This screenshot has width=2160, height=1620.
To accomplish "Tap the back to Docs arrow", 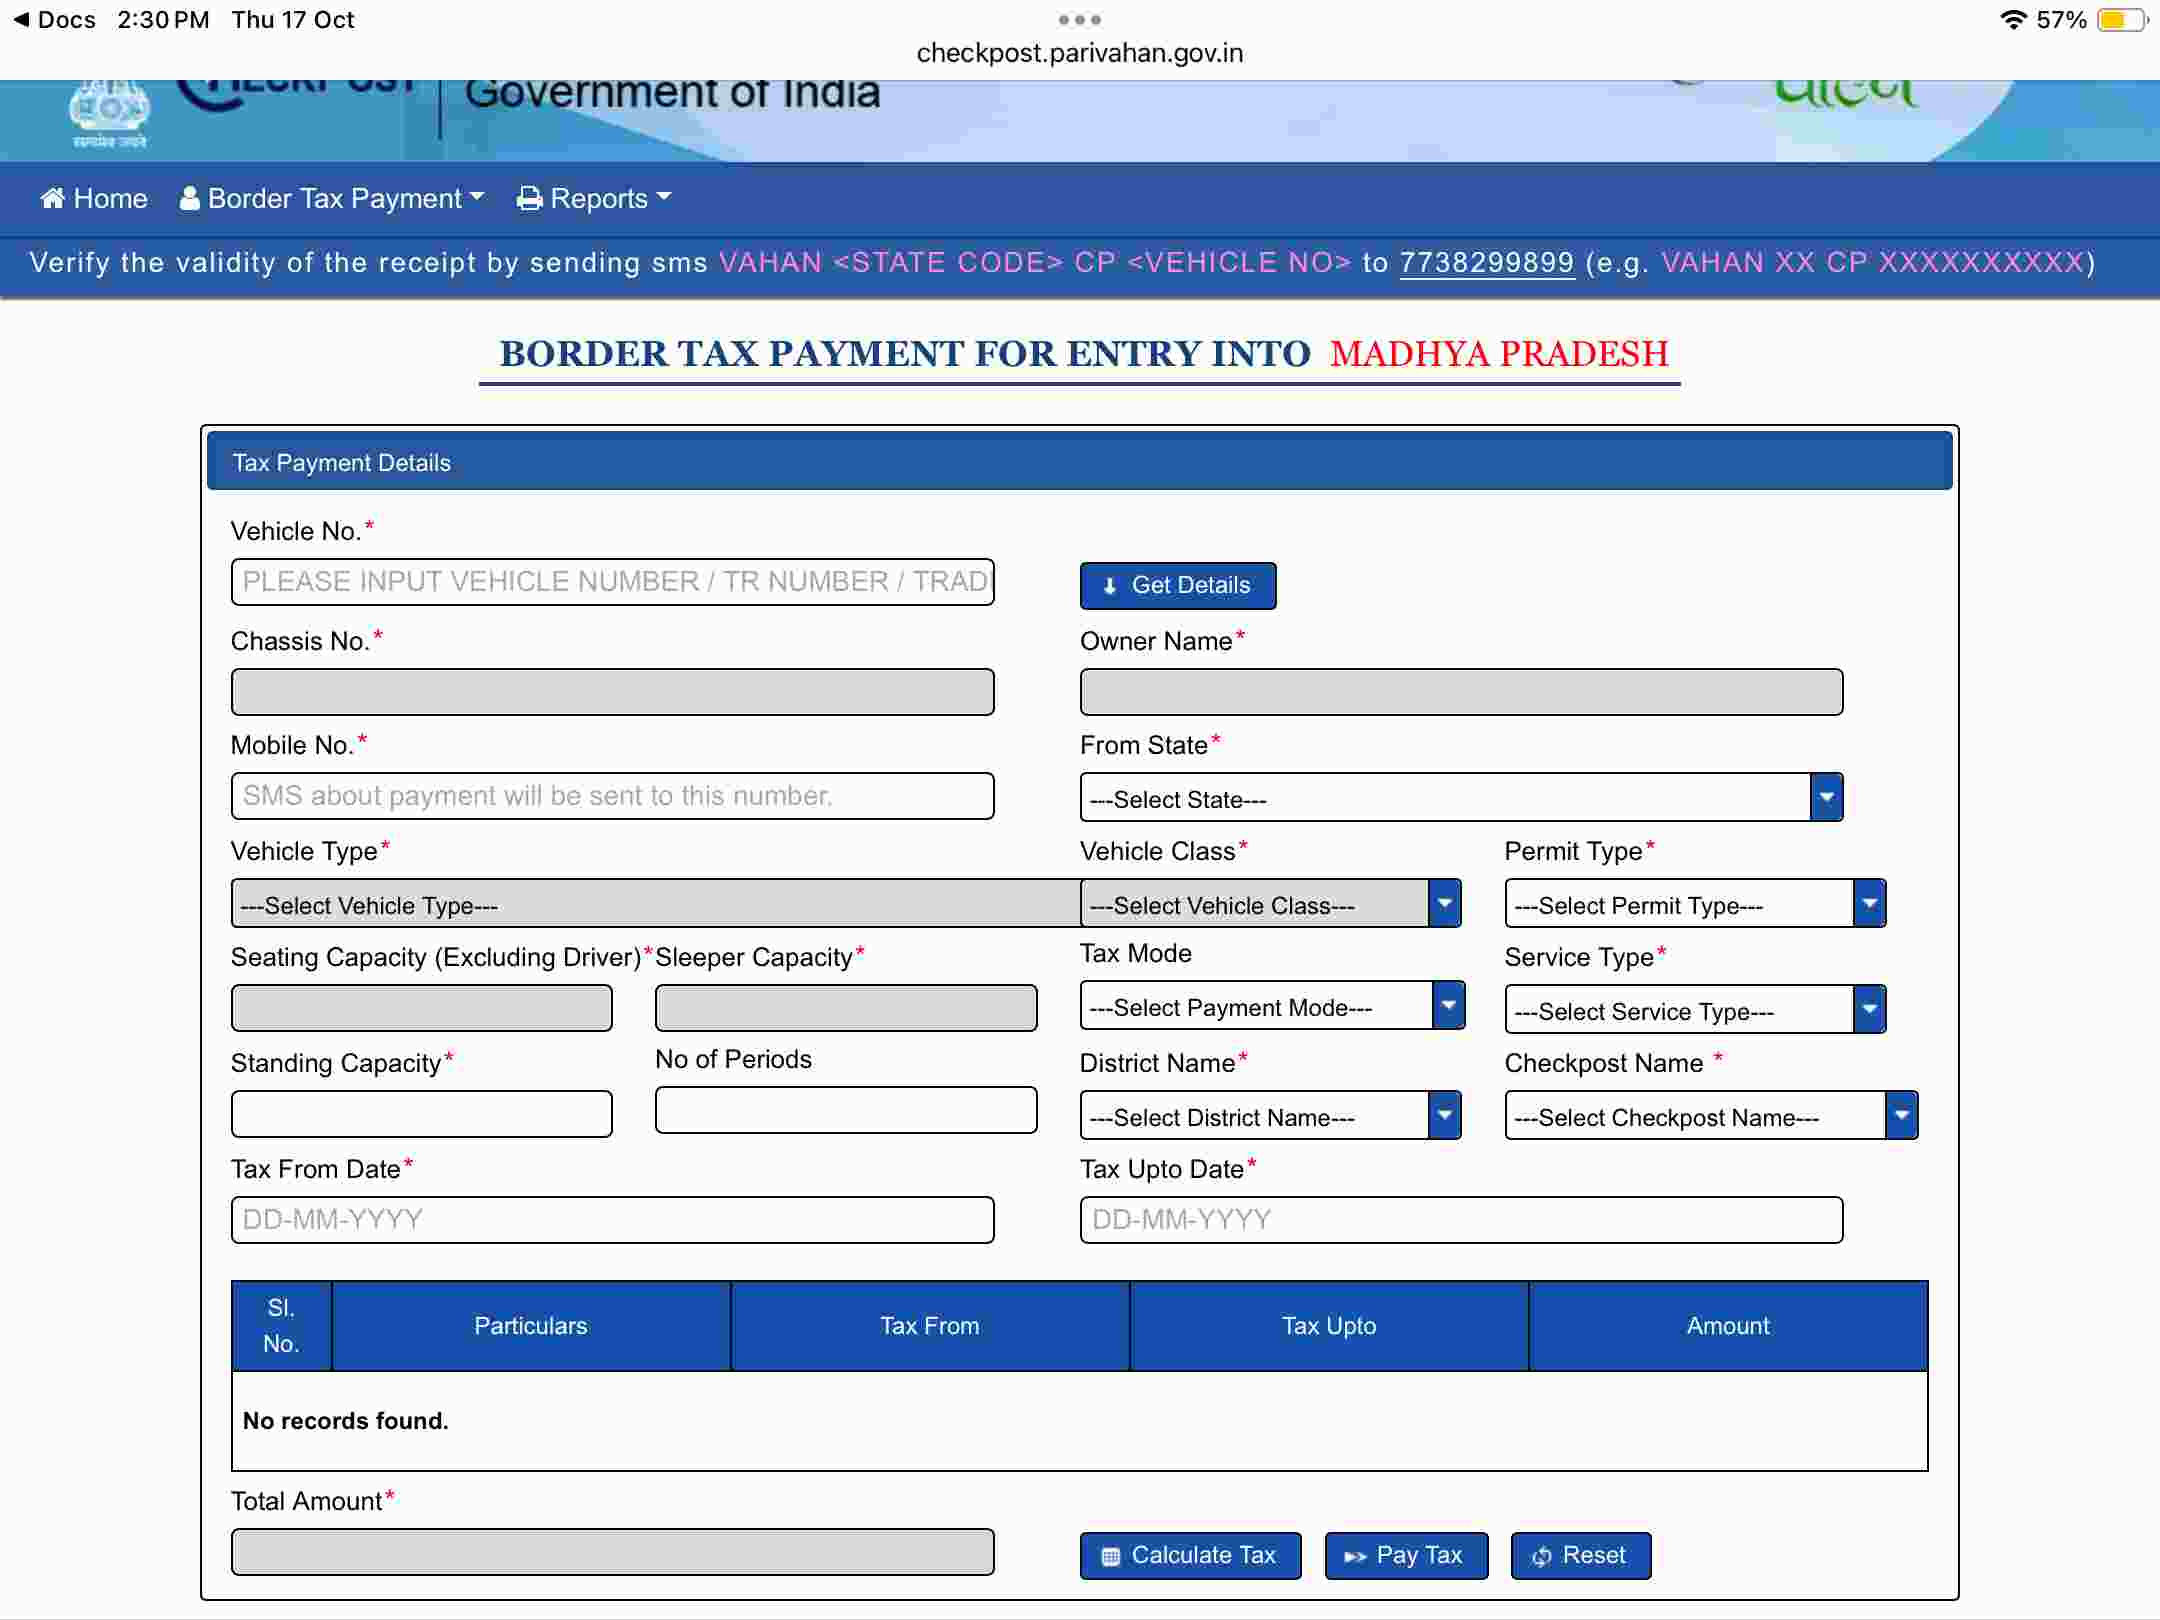I will coord(22,19).
